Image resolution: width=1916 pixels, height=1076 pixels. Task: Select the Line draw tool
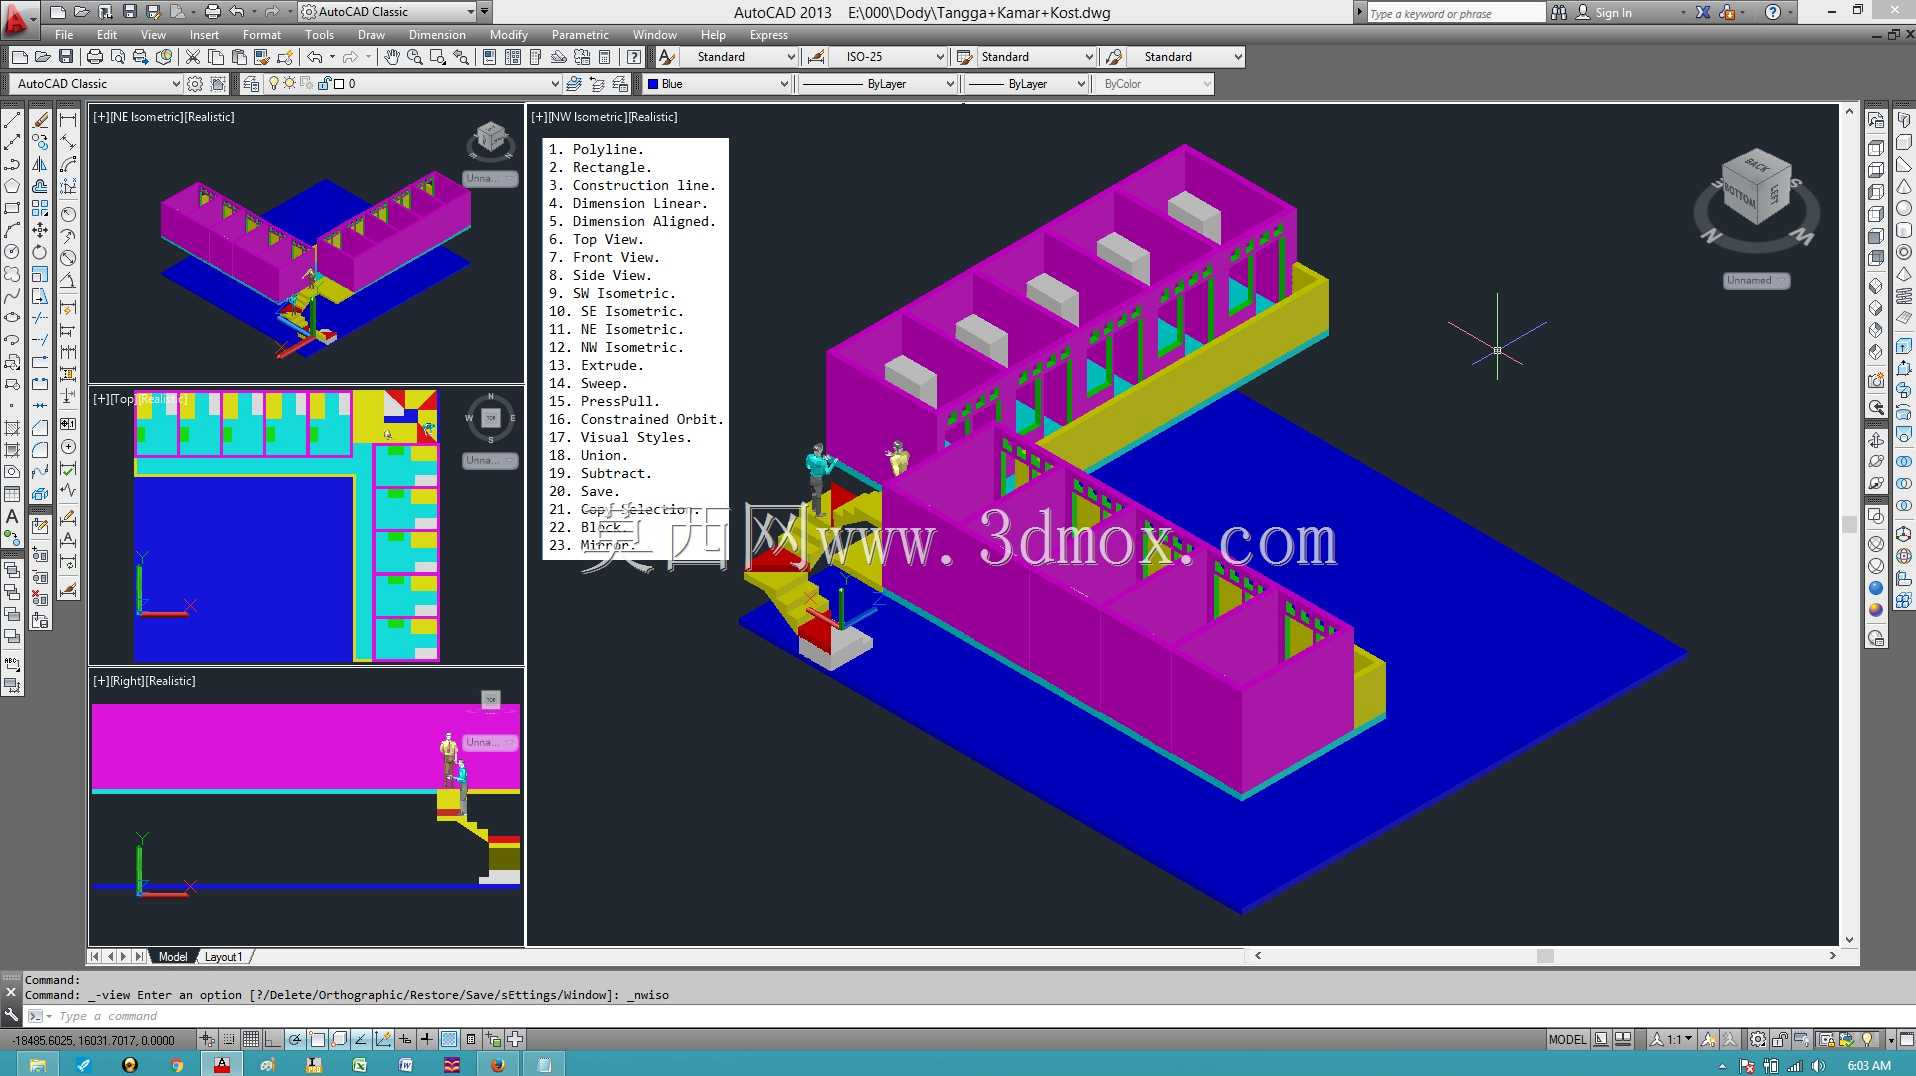click(x=12, y=120)
